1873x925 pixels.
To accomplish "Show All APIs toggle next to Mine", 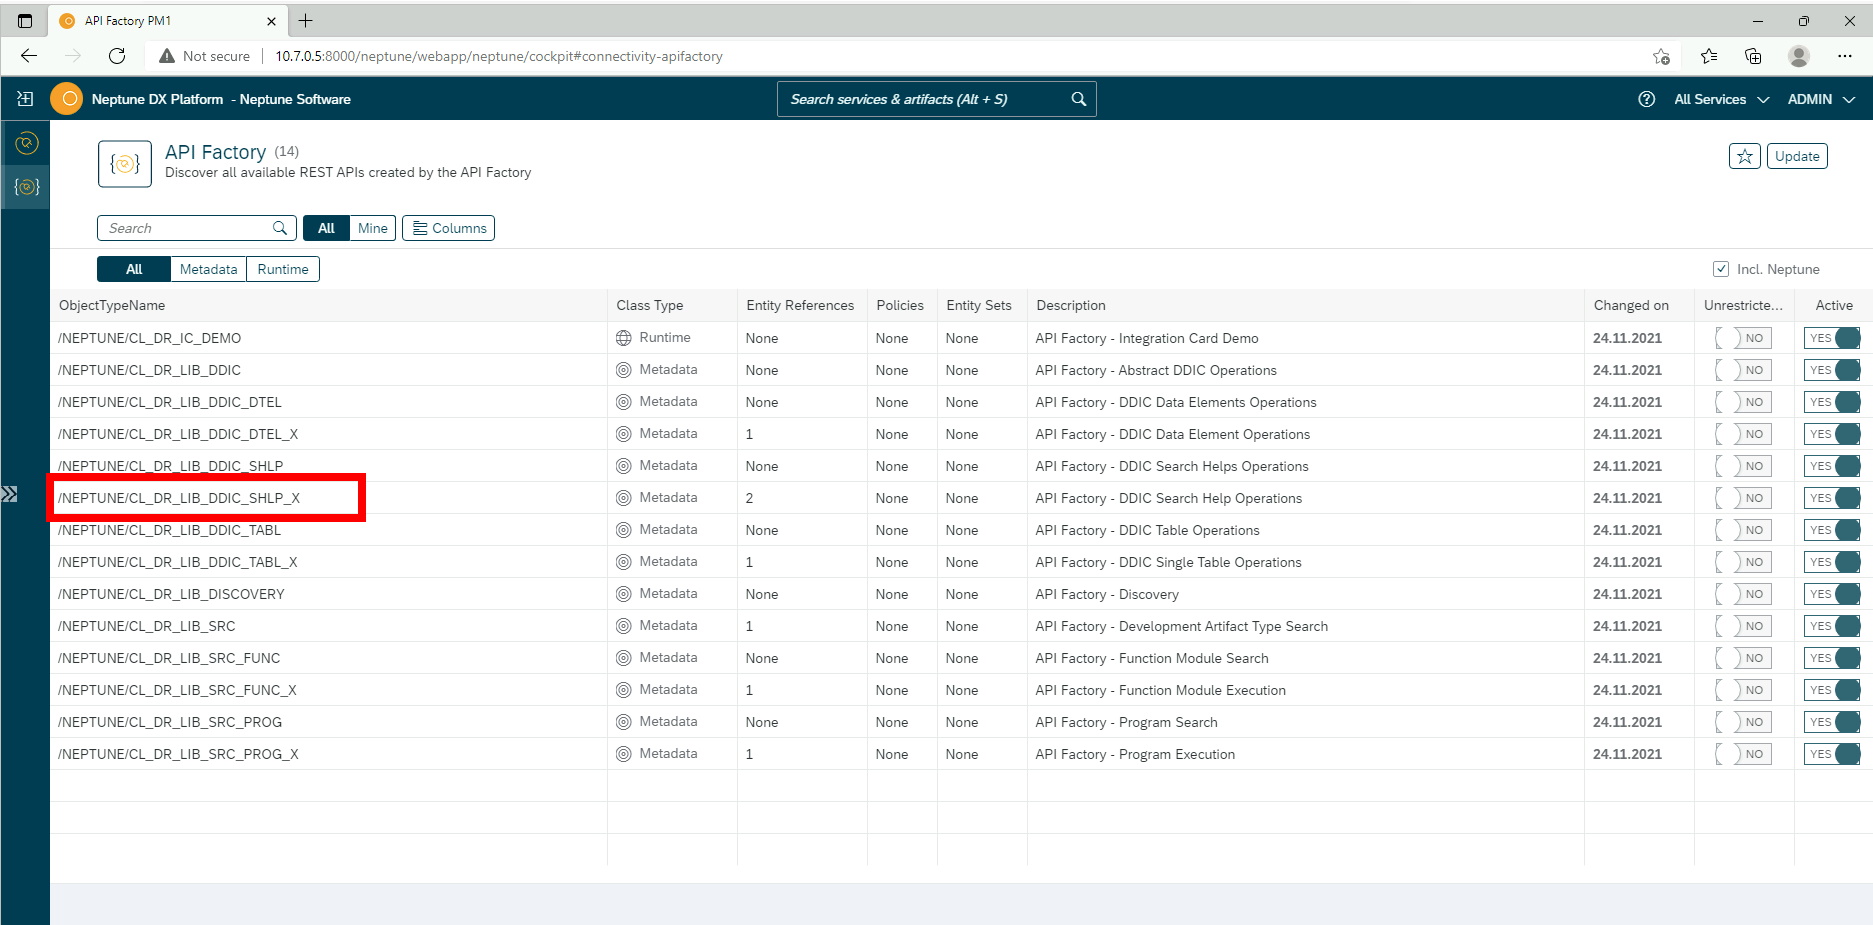I will click(x=326, y=228).
